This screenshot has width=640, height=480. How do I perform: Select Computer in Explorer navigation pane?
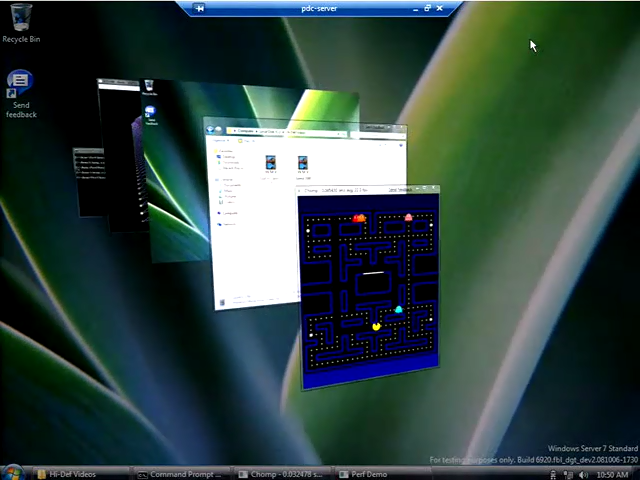point(227,213)
